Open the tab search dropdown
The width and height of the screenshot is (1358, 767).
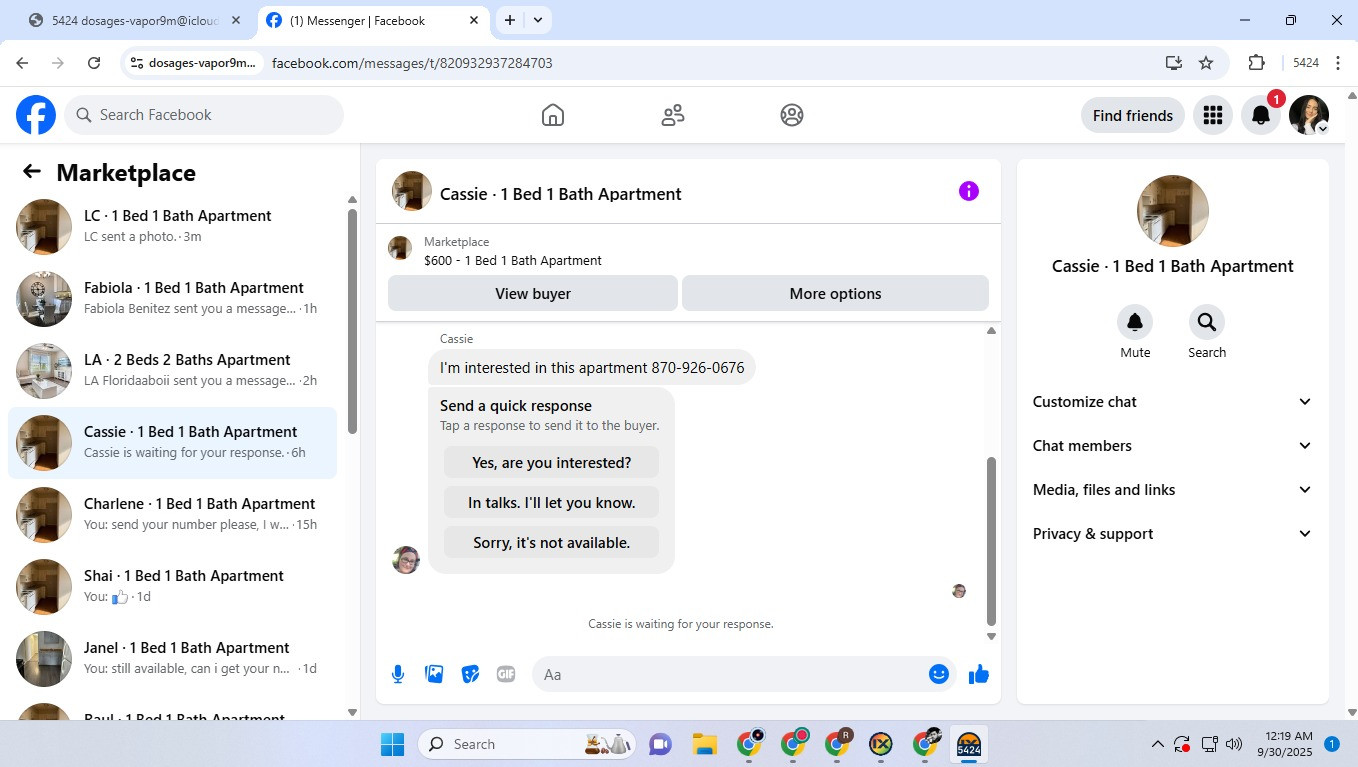point(538,20)
